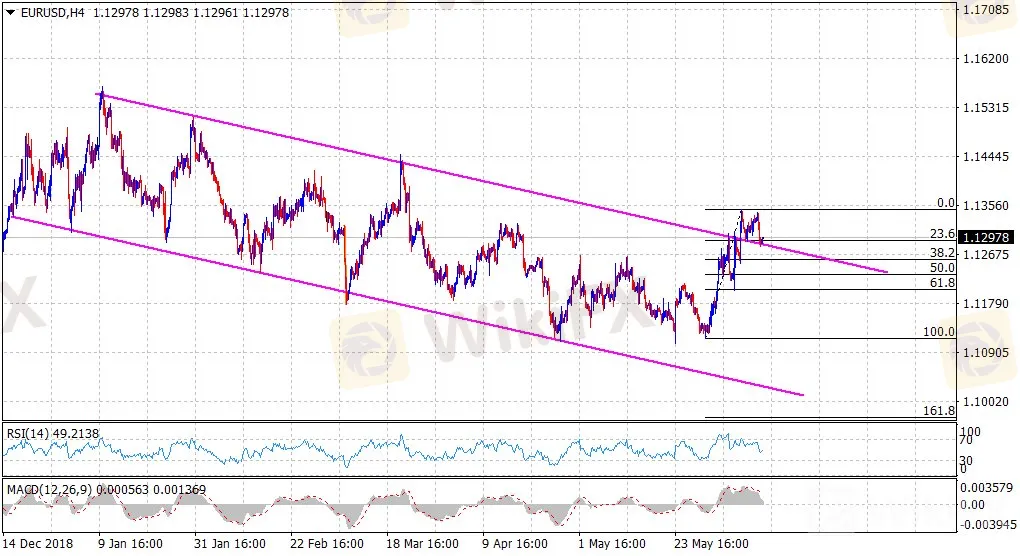Select the Fibonacci 161.8 level label

[x=939, y=411]
